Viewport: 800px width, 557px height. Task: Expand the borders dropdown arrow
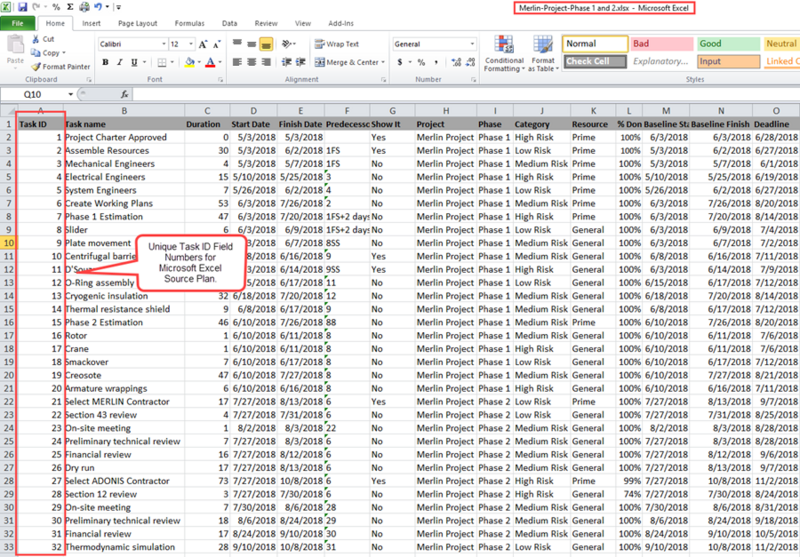172,62
